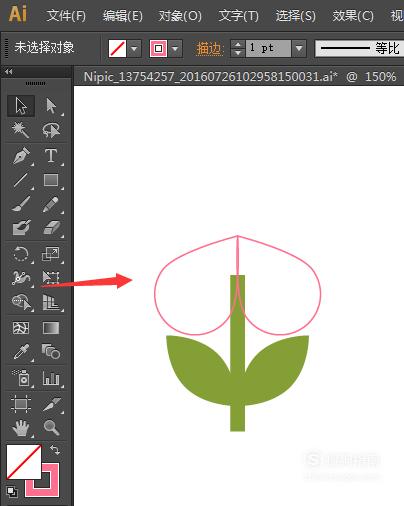Pick the Perspective Grid tool
The image size is (404, 506).
click(x=51, y=302)
